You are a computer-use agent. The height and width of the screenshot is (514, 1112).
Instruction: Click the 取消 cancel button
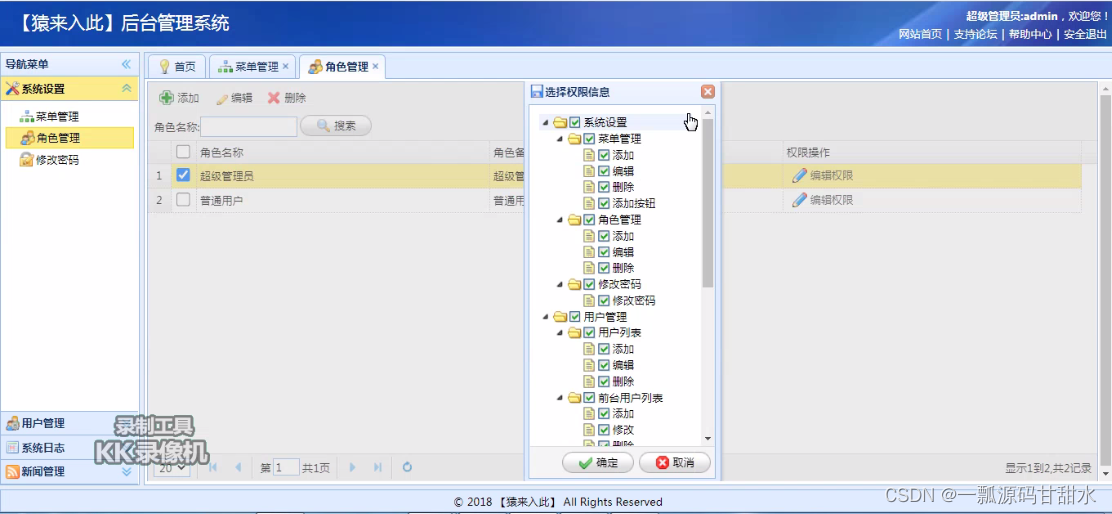point(674,463)
